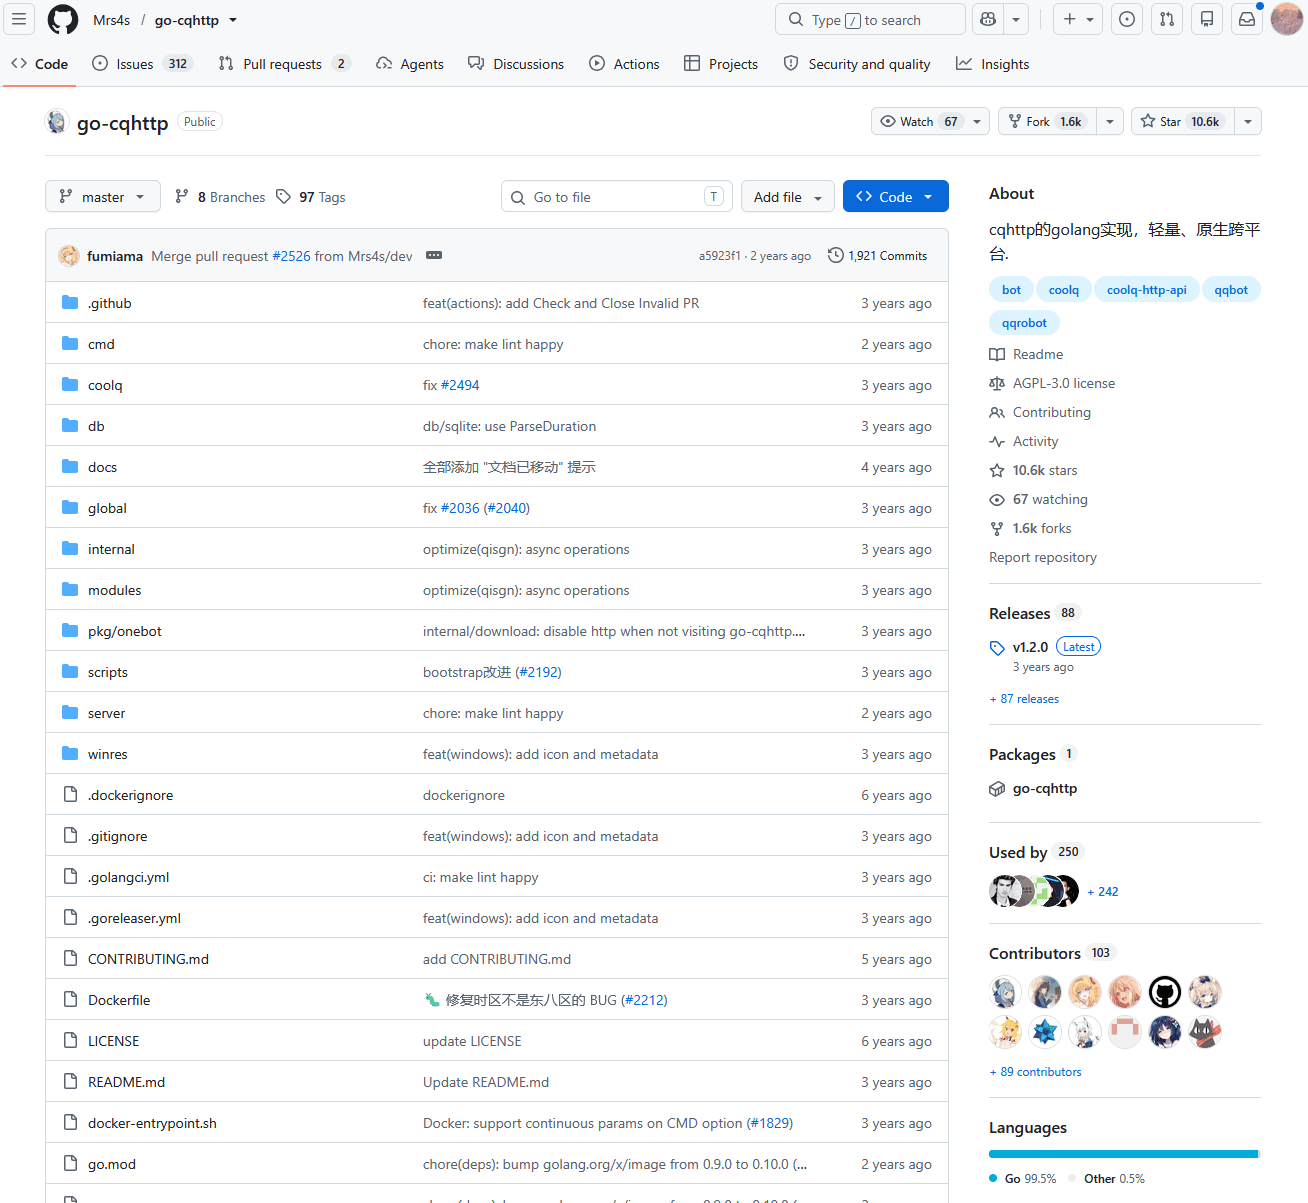The width and height of the screenshot is (1308, 1203).
Task: Open the GitHub-logo contributor avatar
Action: (x=1165, y=992)
